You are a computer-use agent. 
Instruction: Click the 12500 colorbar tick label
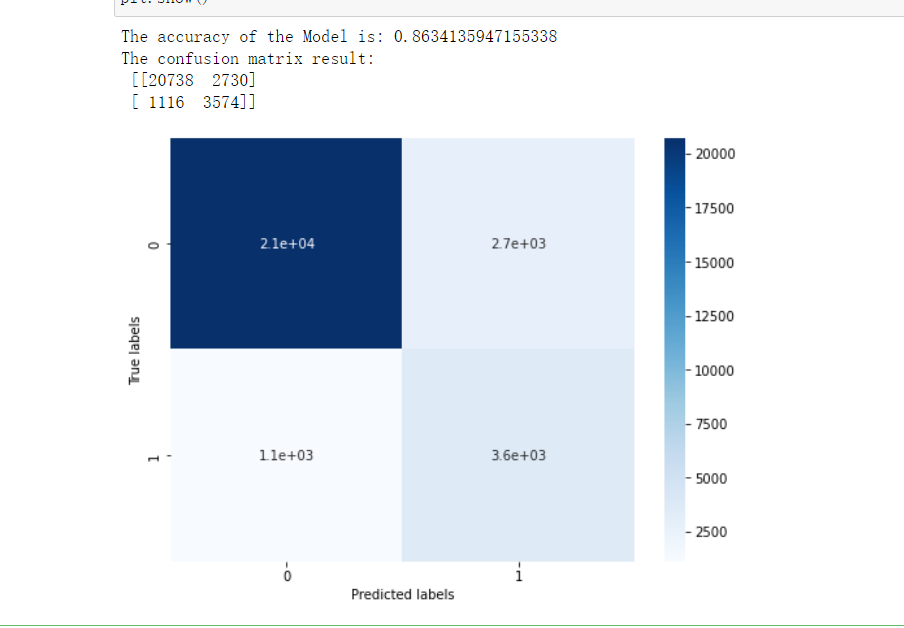pyautogui.click(x=715, y=316)
